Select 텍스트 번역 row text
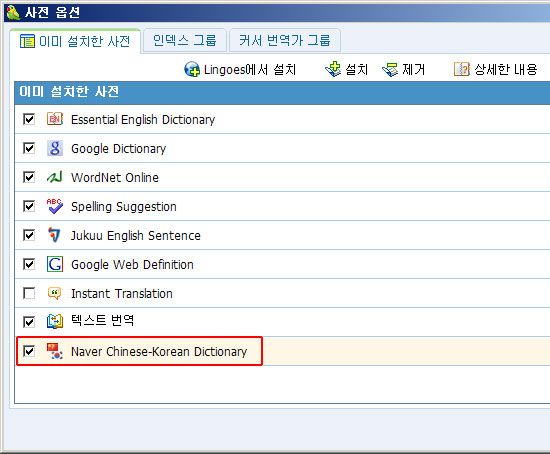The width and height of the screenshot is (550, 454). click(x=102, y=320)
